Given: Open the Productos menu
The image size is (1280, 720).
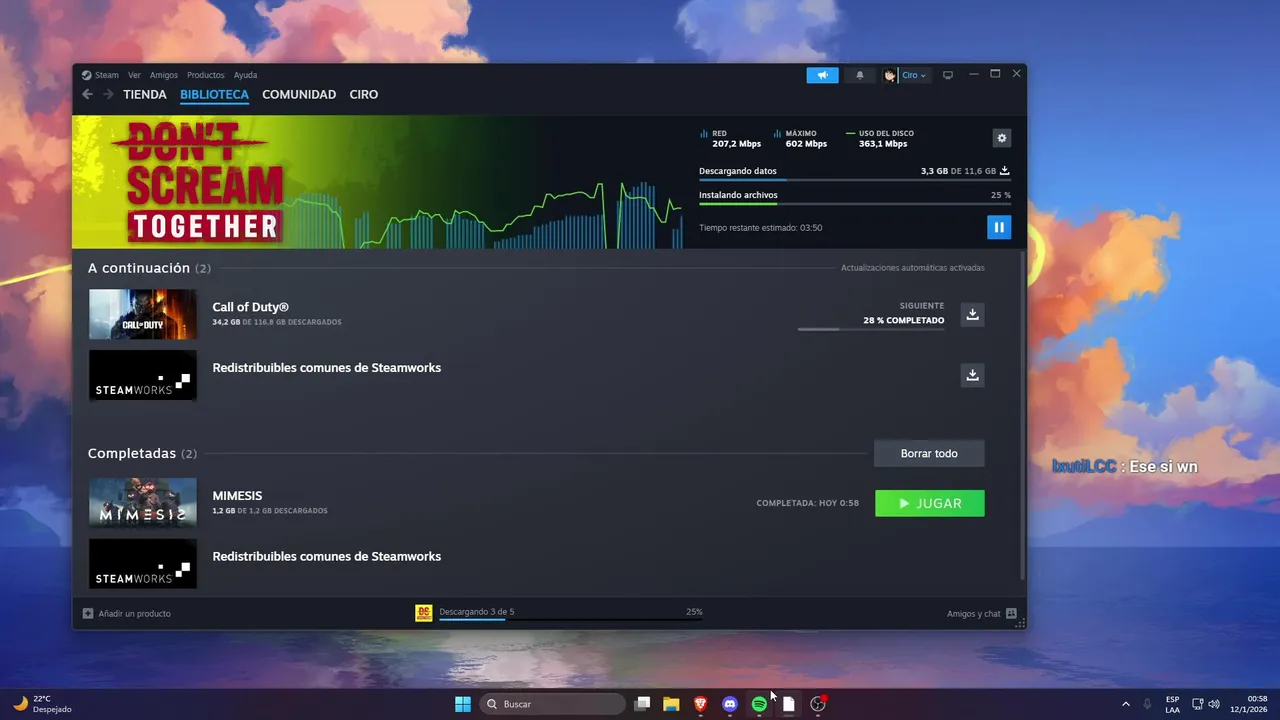Looking at the screenshot, I should pos(206,75).
